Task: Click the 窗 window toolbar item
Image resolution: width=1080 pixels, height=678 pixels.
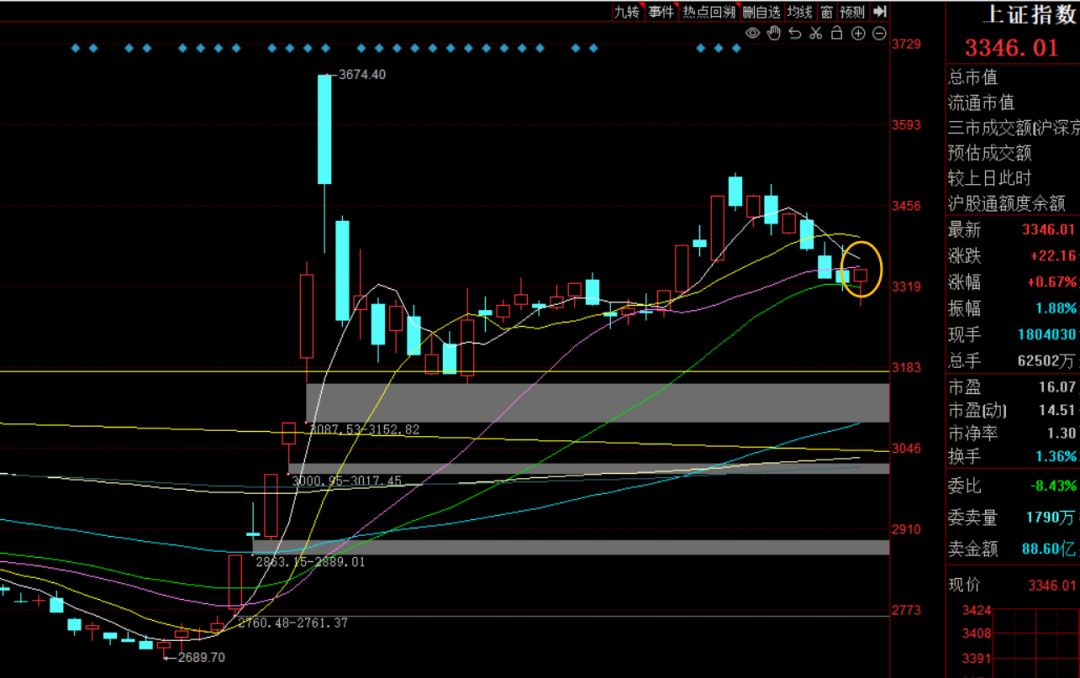Action: (826, 12)
